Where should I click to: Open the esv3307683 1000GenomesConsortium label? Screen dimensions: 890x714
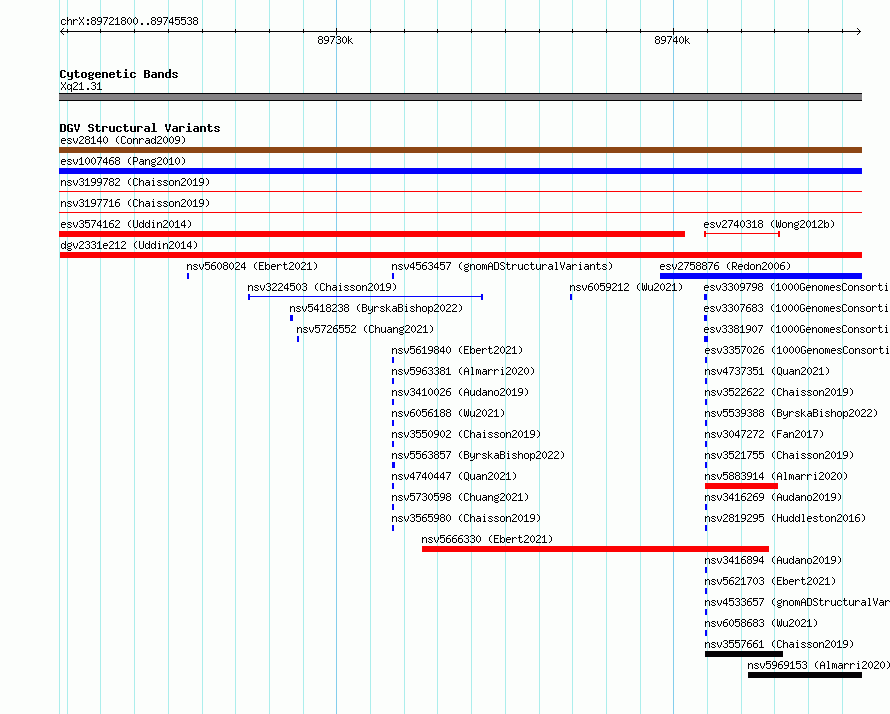[x=796, y=308]
